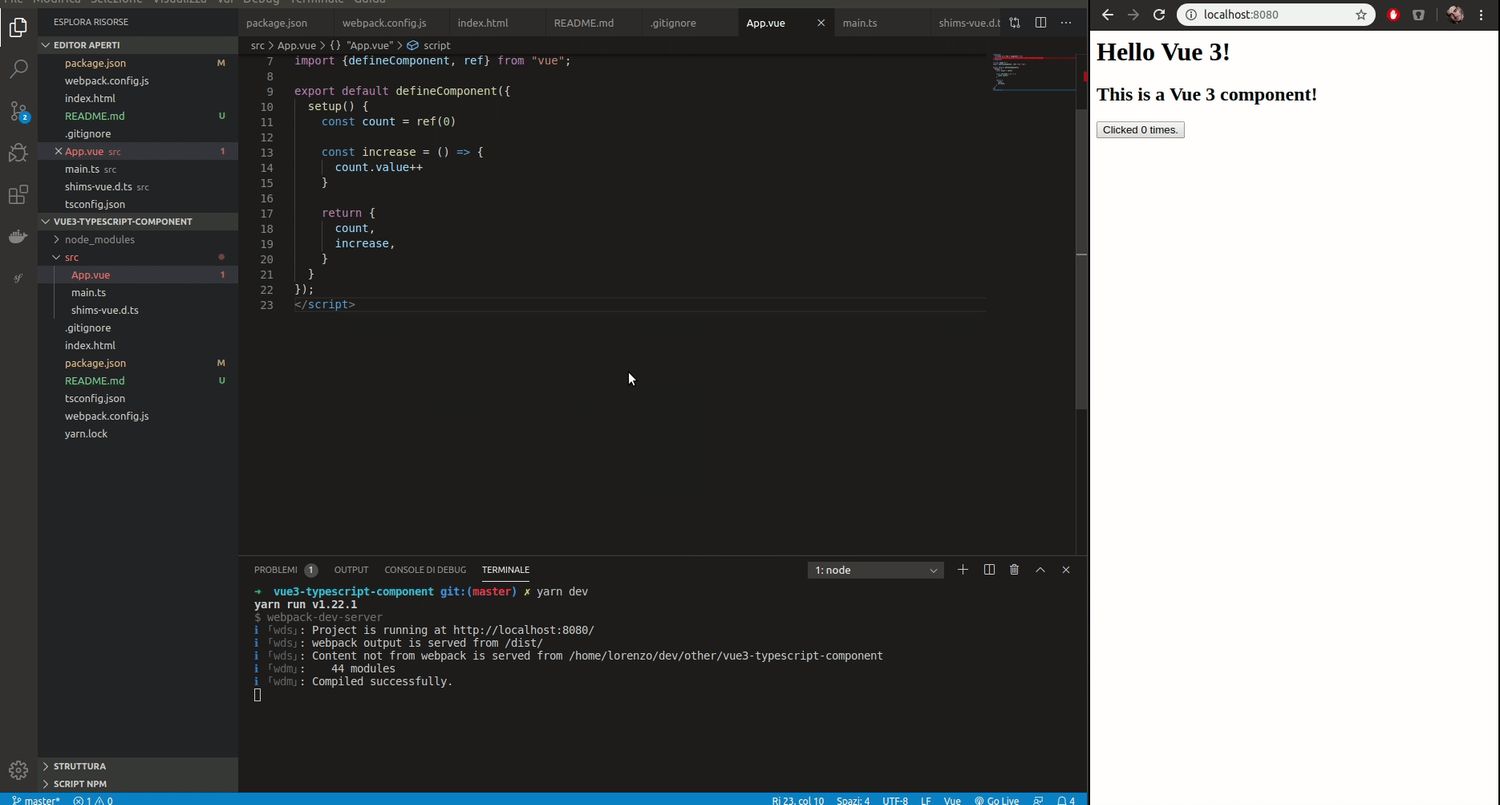Open the browser three-dot menu
This screenshot has width=1500, height=805.
[1481, 15]
